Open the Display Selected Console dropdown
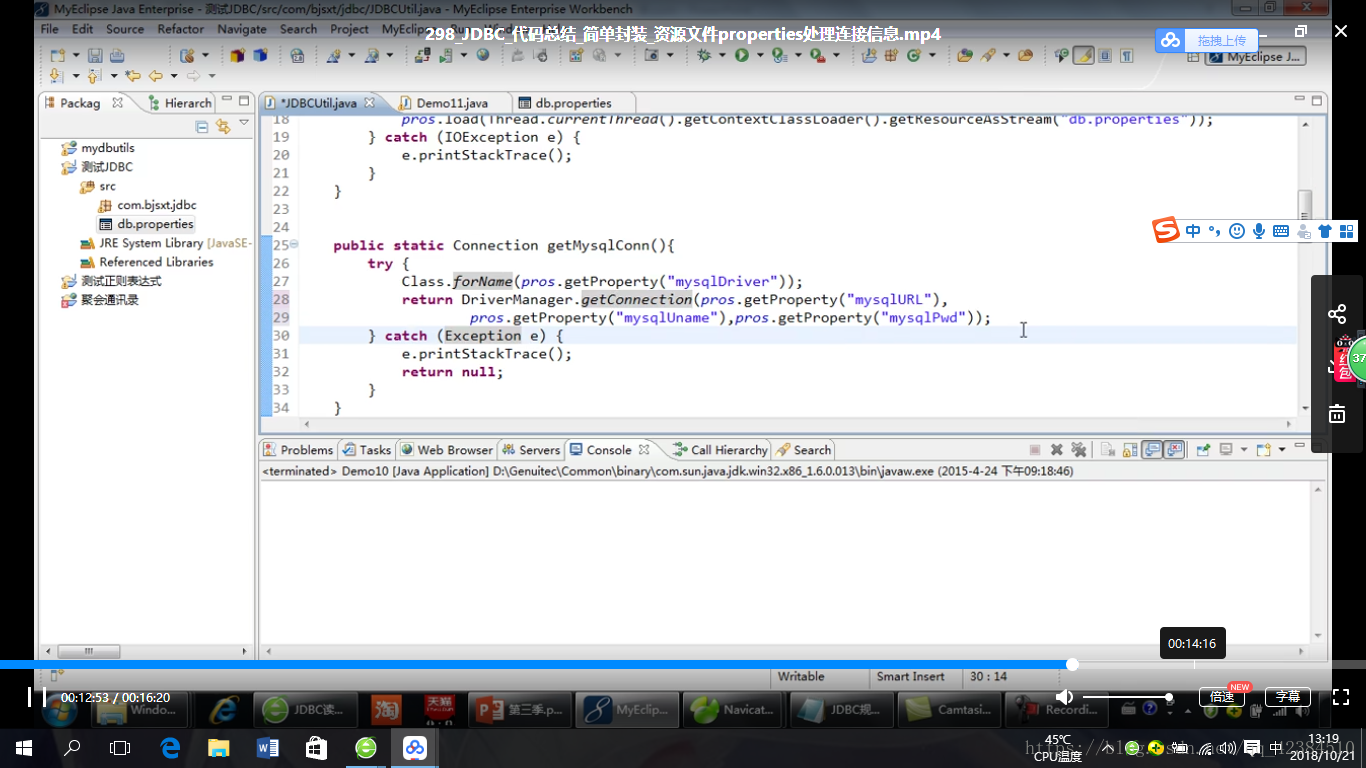Image resolution: width=1366 pixels, height=768 pixels. tap(1244, 450)
